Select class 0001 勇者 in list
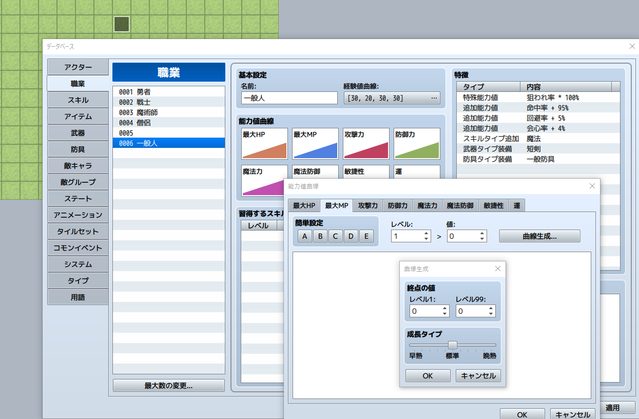The image size is (639, 419). [x=169, y=92]
